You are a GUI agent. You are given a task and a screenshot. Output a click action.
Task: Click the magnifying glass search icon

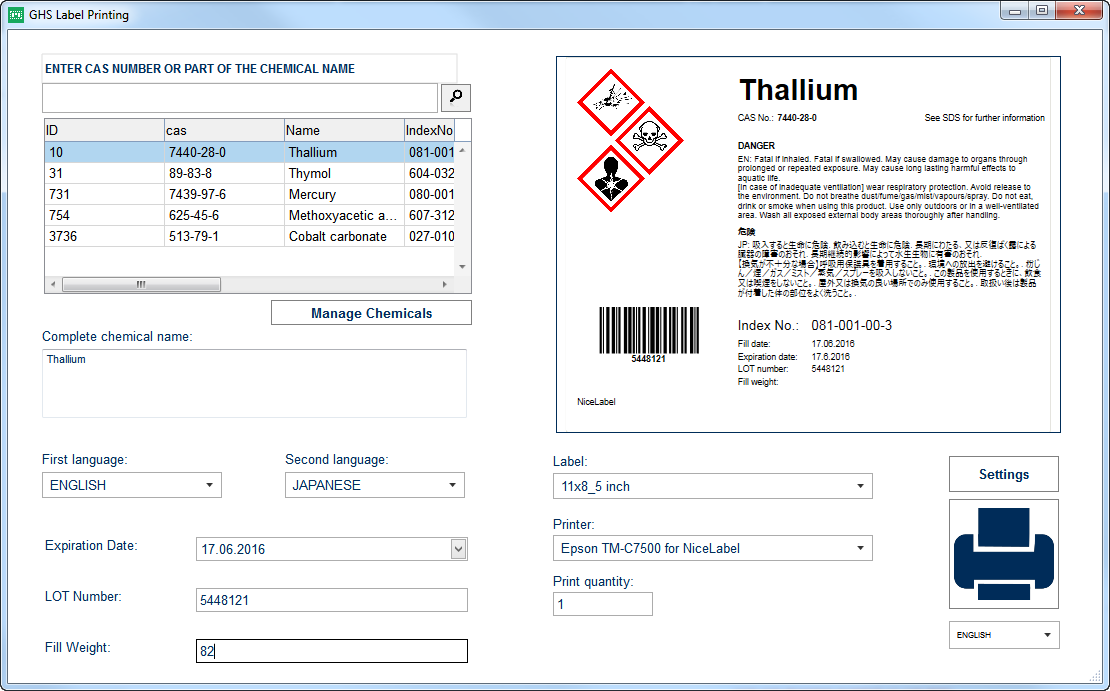click(x=455, y=97)
